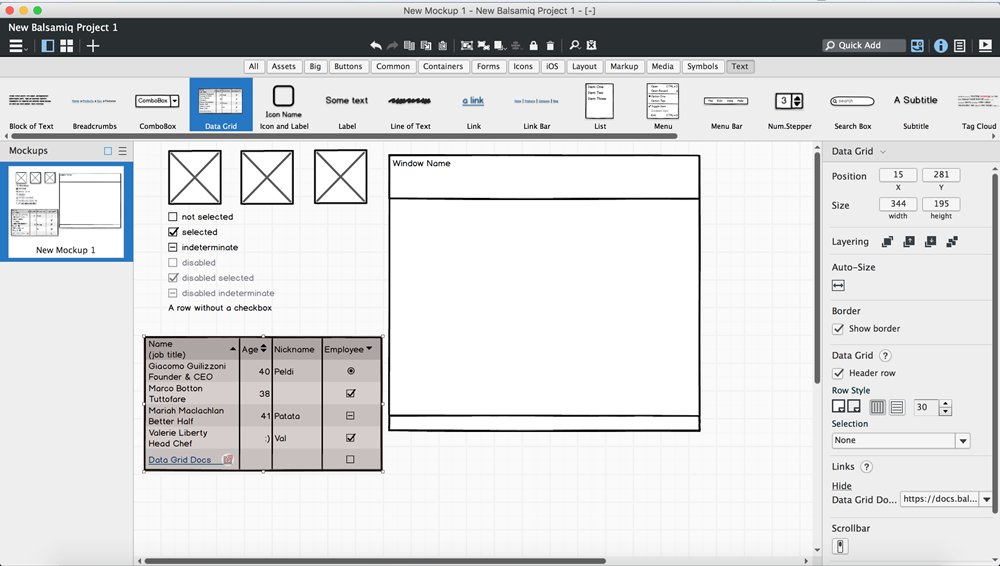This screenshot has height=566, width=1000.
Task: Switch to the Containers library tab
Action: tap(442, 67)
